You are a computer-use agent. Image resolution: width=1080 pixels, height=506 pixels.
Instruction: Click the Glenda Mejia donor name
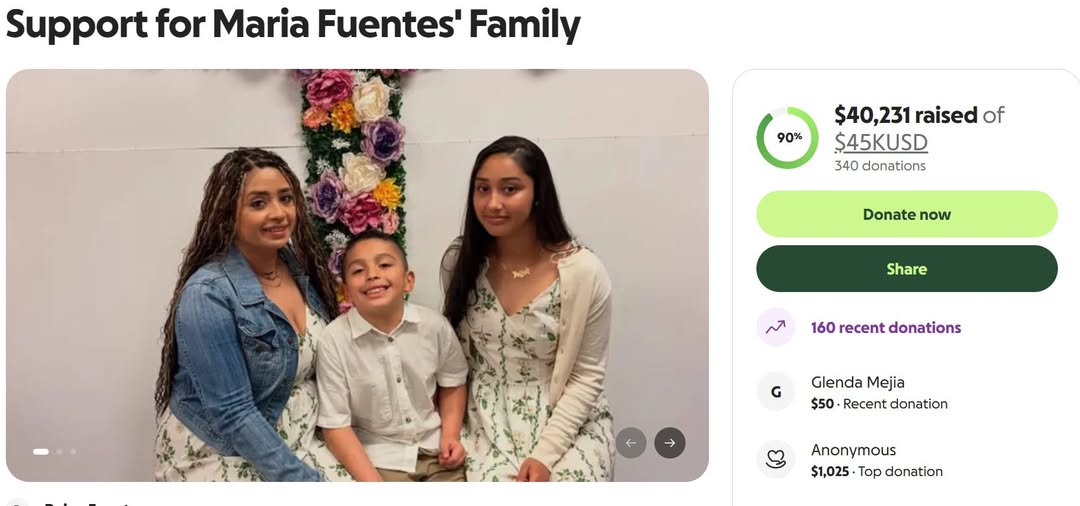pos(857,382)
